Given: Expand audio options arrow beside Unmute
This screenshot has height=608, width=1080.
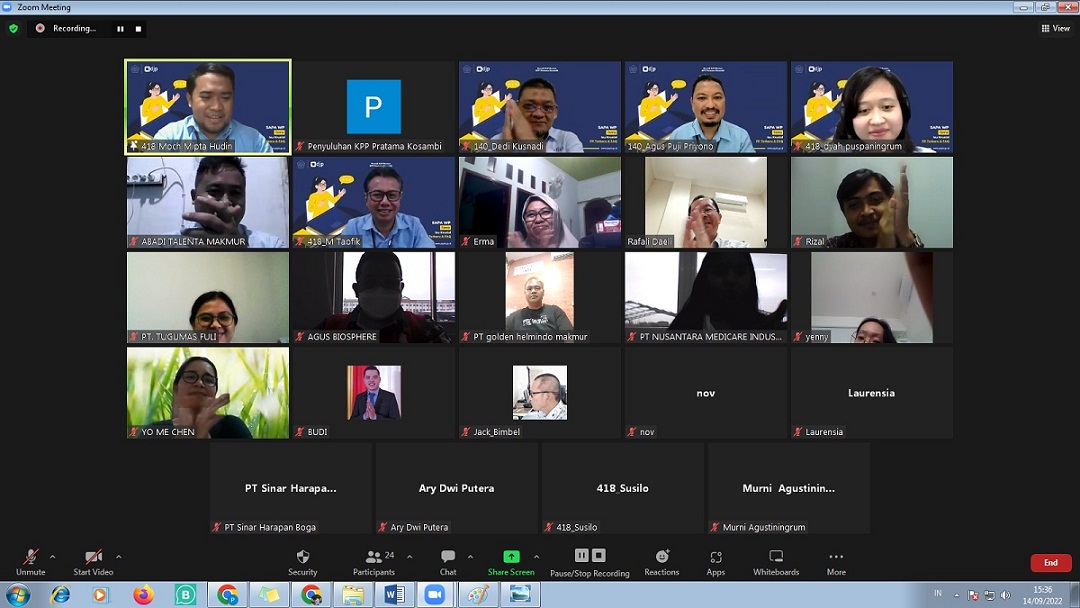Looking at the screenshot, I should pos(52,557).
